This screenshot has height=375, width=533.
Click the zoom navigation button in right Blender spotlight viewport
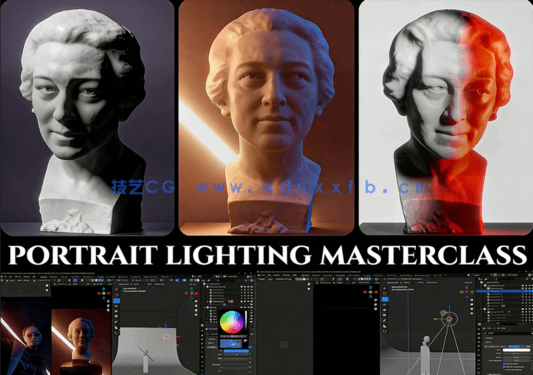click(x=471, y=300)
